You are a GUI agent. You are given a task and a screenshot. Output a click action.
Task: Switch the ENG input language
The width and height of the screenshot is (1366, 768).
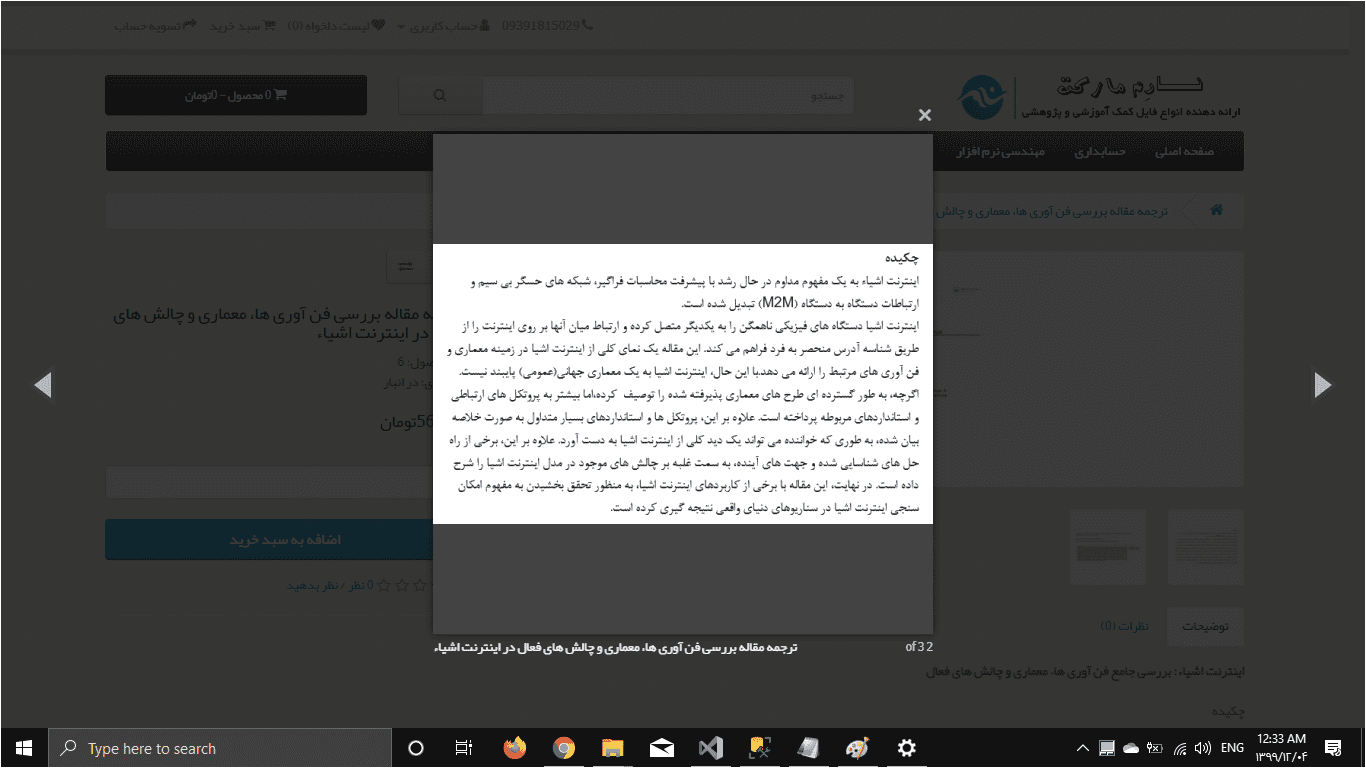1232,748
